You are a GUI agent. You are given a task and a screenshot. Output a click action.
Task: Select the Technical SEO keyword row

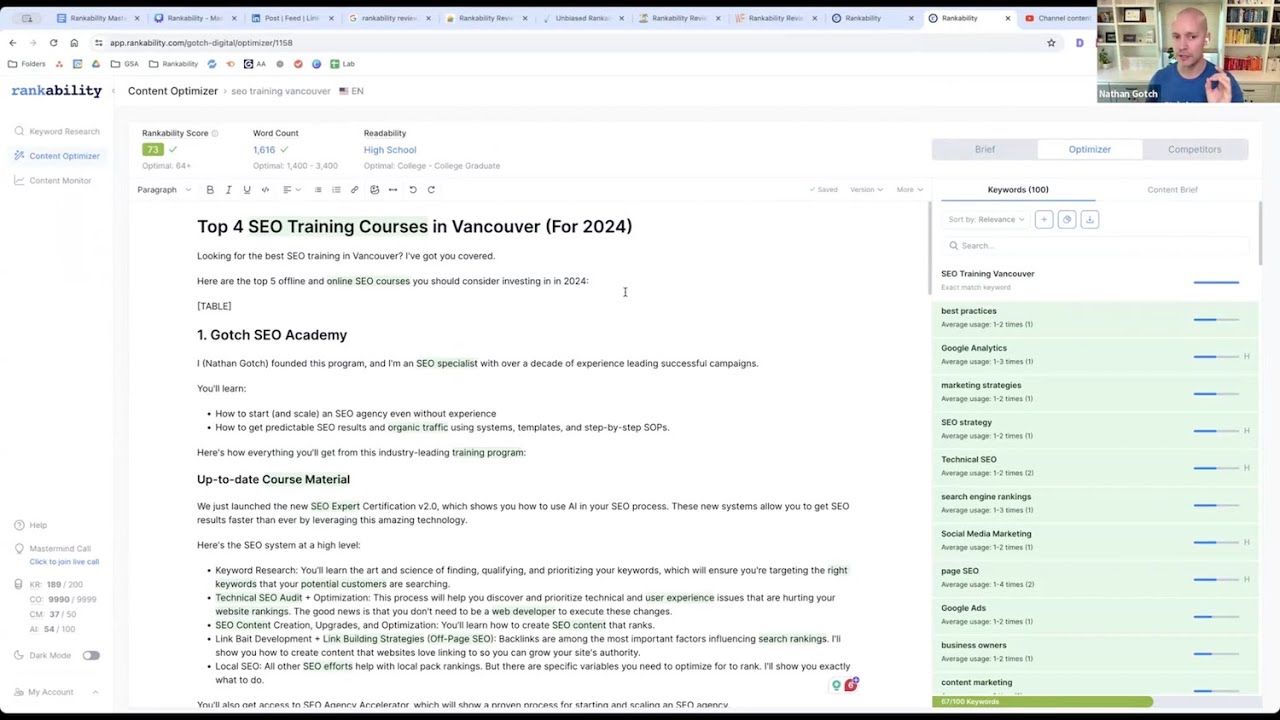(1095, 466)
